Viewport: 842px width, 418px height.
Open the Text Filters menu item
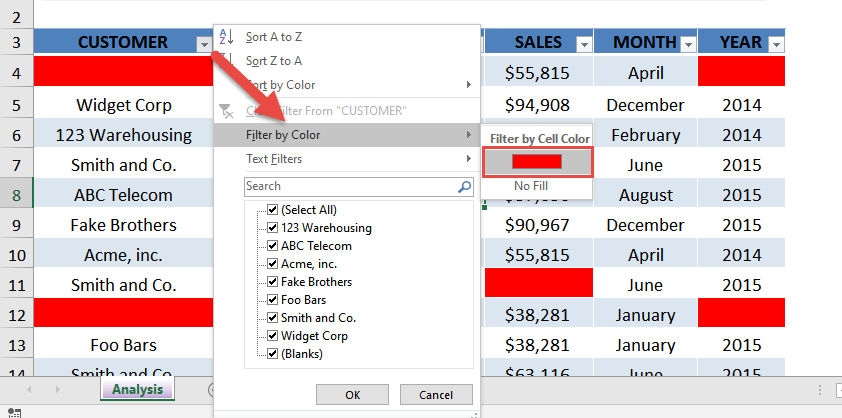tap(346, 159)
